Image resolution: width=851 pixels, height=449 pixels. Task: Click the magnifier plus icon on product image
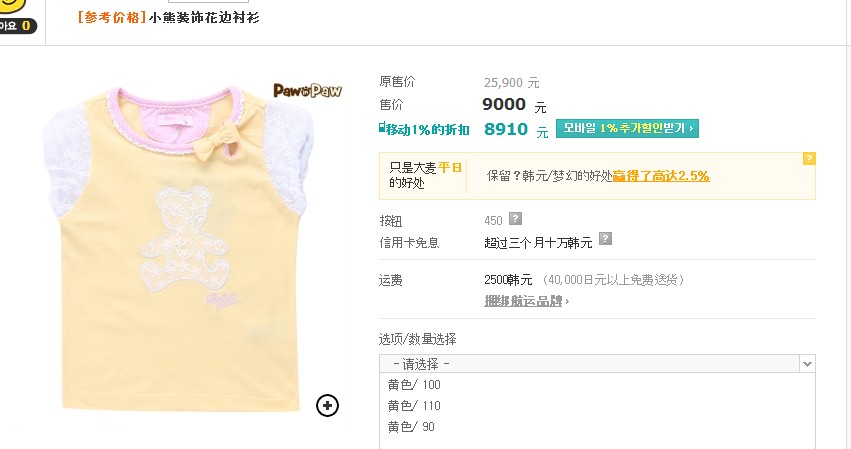click(327, 406)
